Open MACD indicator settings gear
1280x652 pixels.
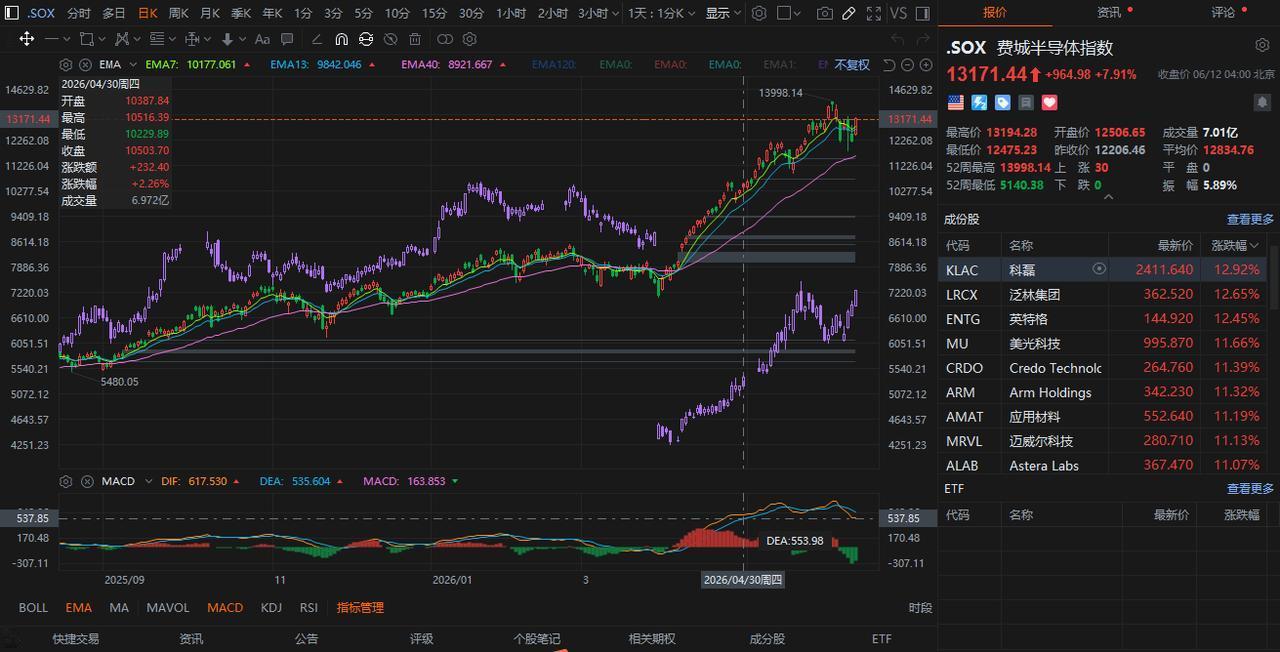(x=65, y=481)
